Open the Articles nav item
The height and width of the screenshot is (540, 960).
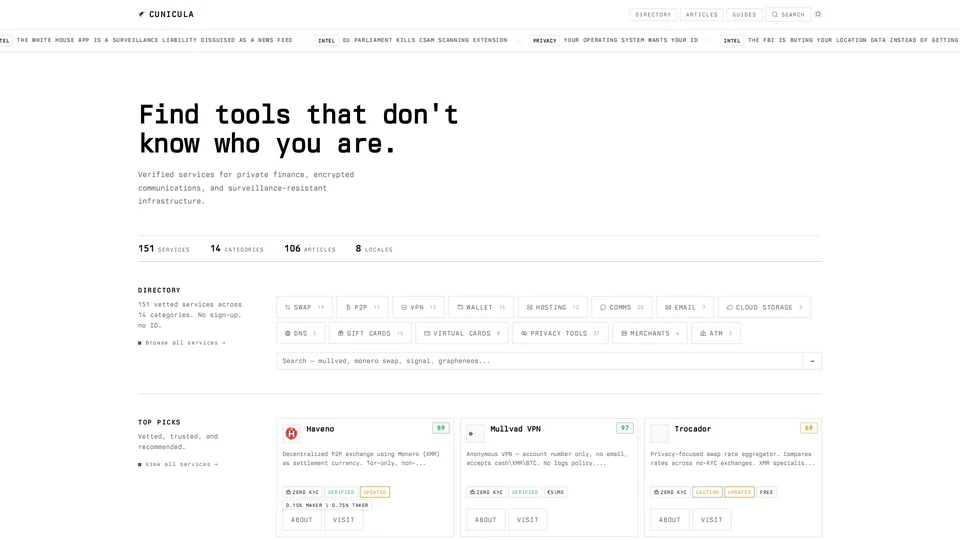coord(702,15)
